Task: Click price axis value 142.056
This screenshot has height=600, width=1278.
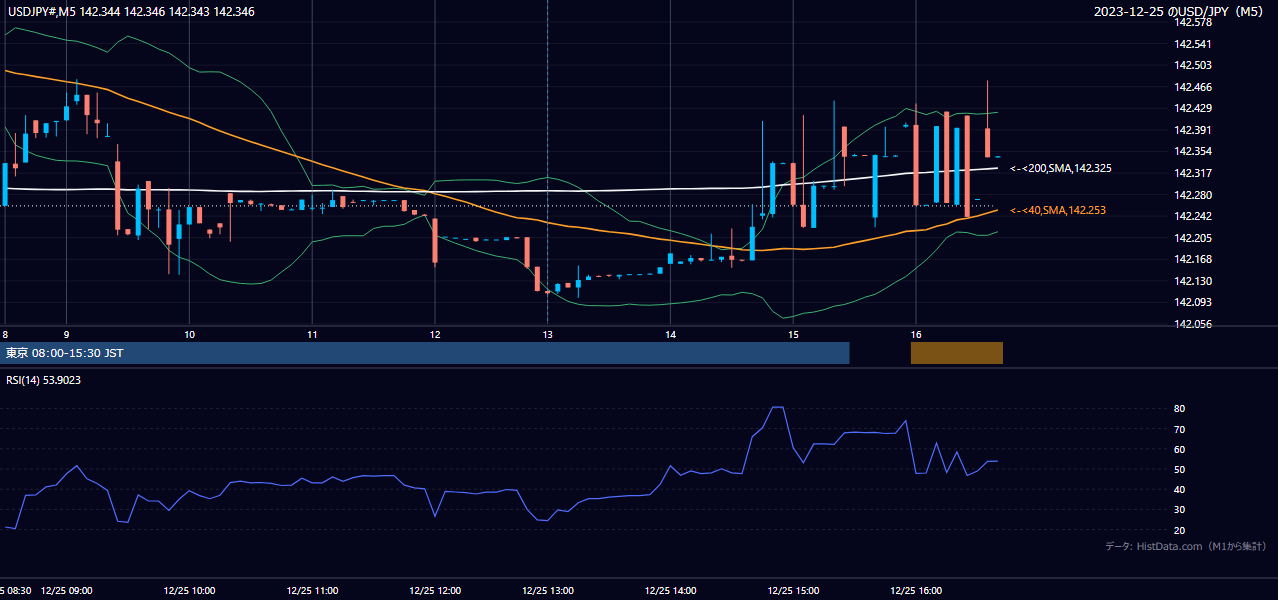Action: point(1192,324)
